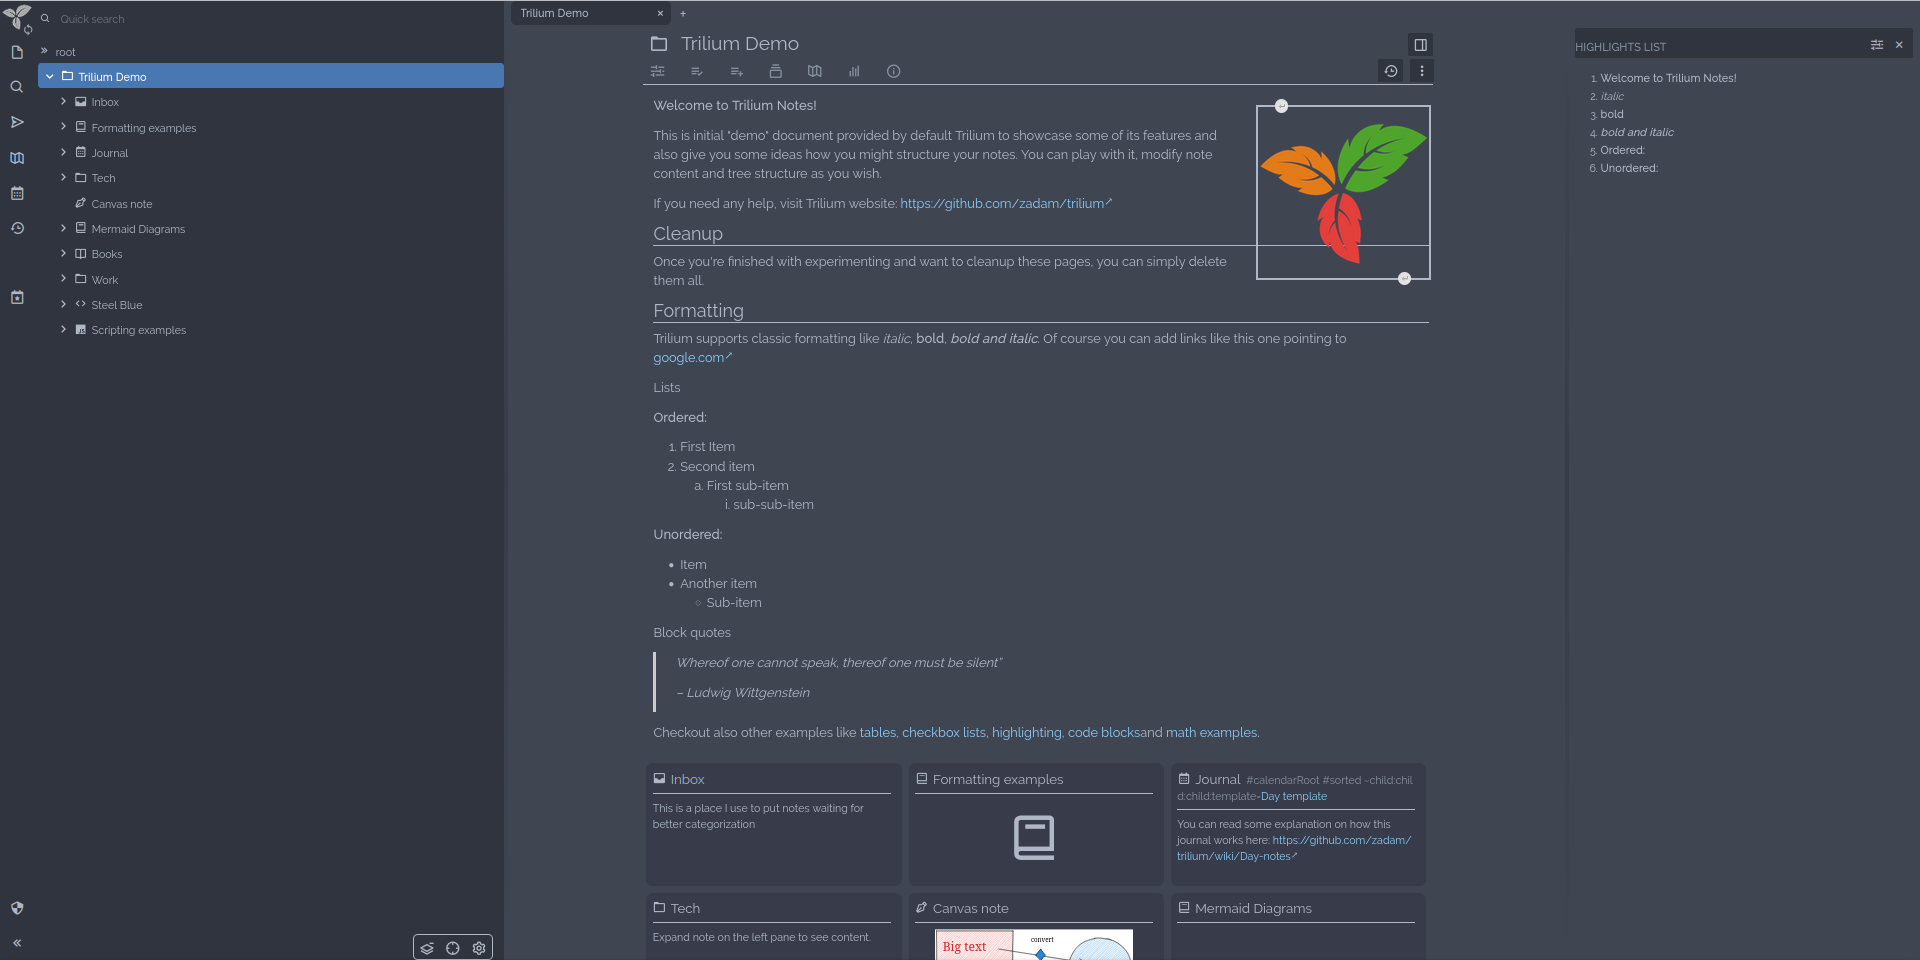This screenshot has width=1920, height=960.
Task: Toggle the split pane button beside title
Action: [1419, 45]
